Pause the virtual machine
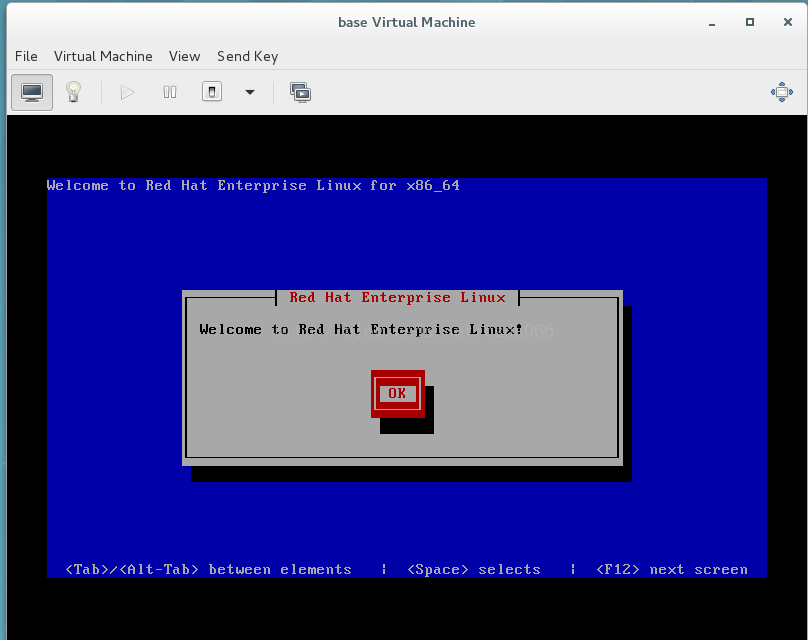The height and width of the screenshot is (640, 808). coord(170,92)
